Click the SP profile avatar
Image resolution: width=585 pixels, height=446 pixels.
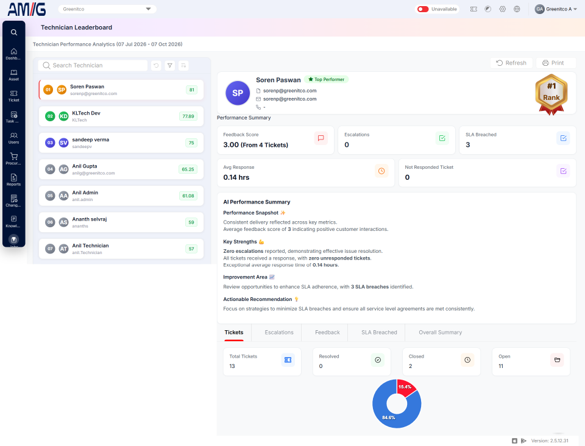click(238, 93)
